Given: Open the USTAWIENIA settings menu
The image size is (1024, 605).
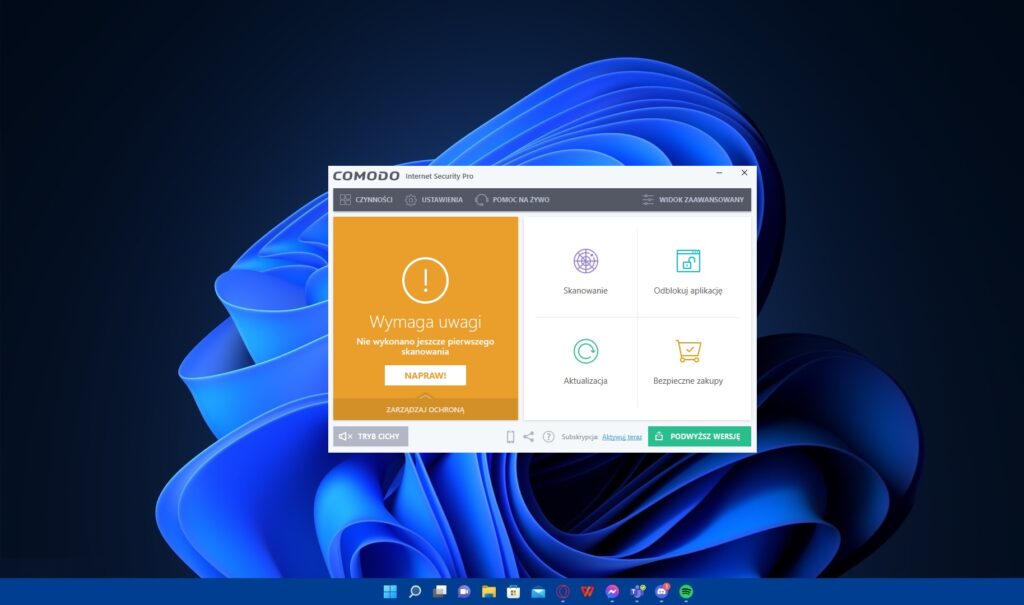Looking at the screenshot, I should (434, 200).
